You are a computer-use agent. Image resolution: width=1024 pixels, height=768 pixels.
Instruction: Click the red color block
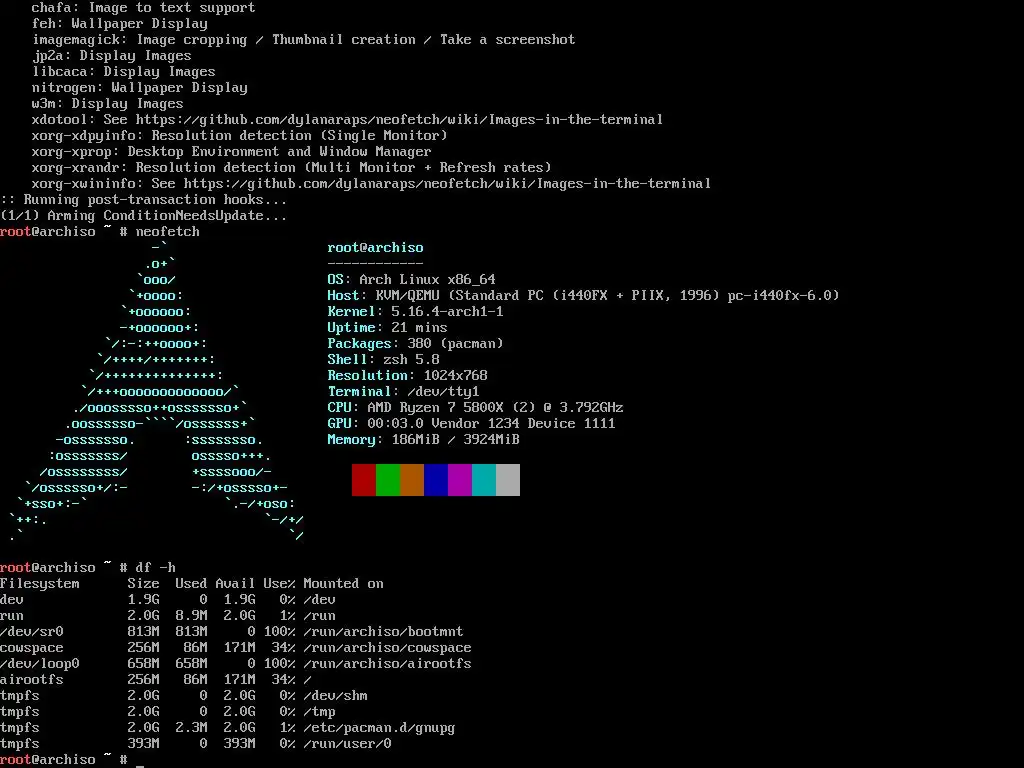point(364,480)
